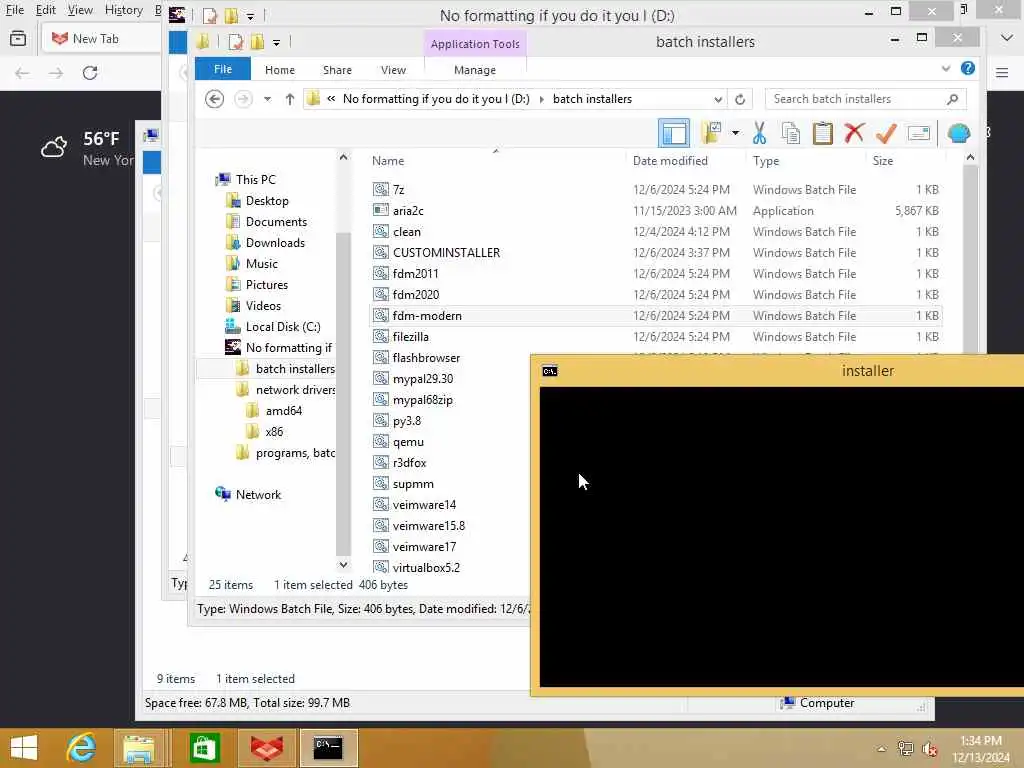Select Network in navigation pane
The width and height of the screenshot is (1024, 768).
258,495
